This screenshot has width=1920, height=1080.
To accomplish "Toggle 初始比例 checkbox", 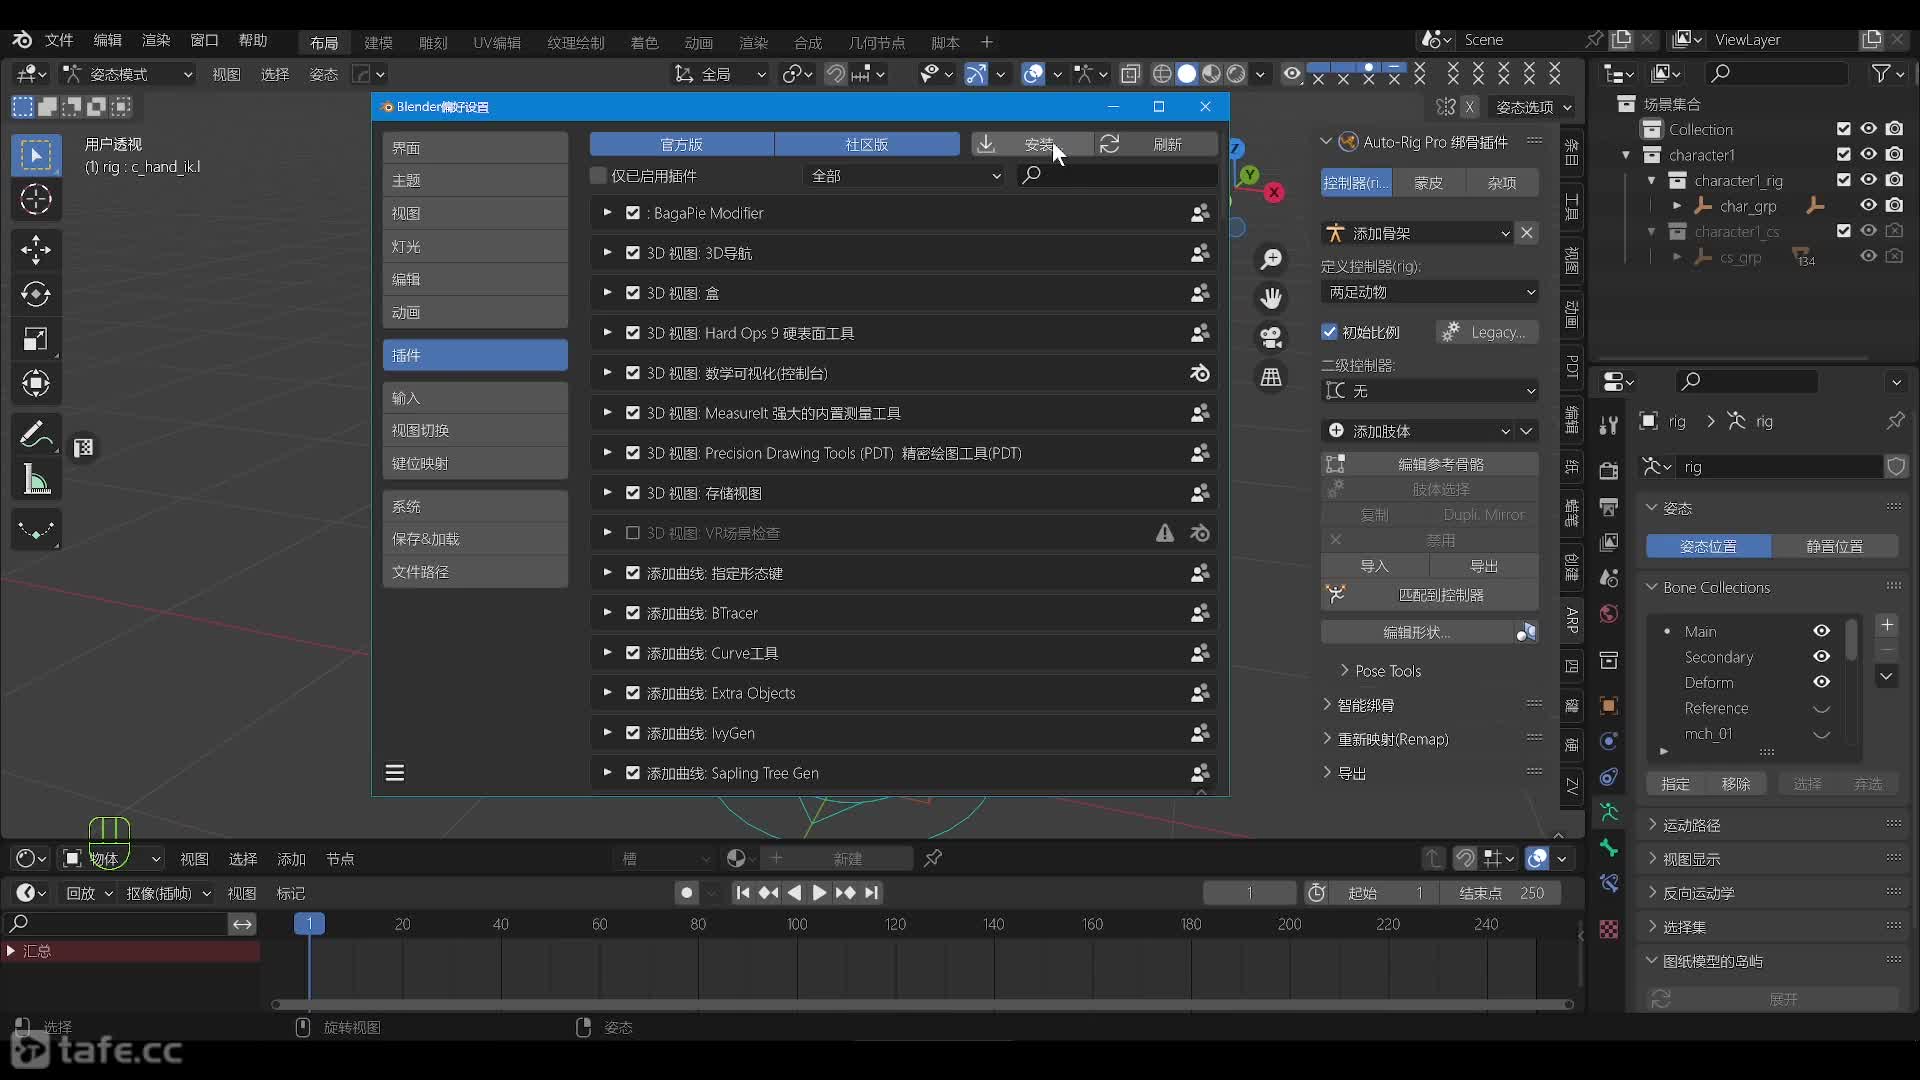I will 1329,332.
